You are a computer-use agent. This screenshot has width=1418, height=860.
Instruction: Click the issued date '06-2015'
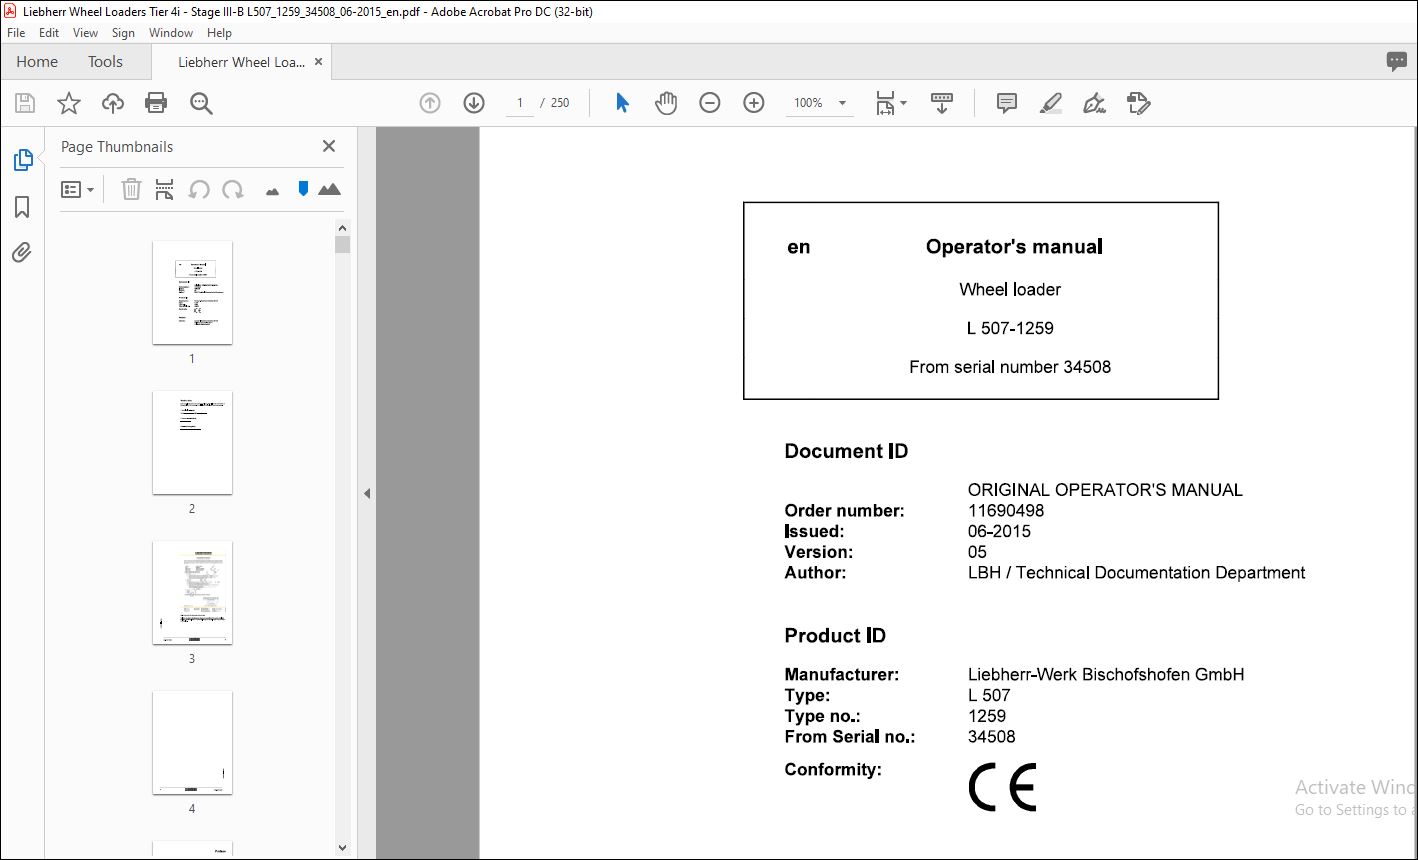coord(999,532)
